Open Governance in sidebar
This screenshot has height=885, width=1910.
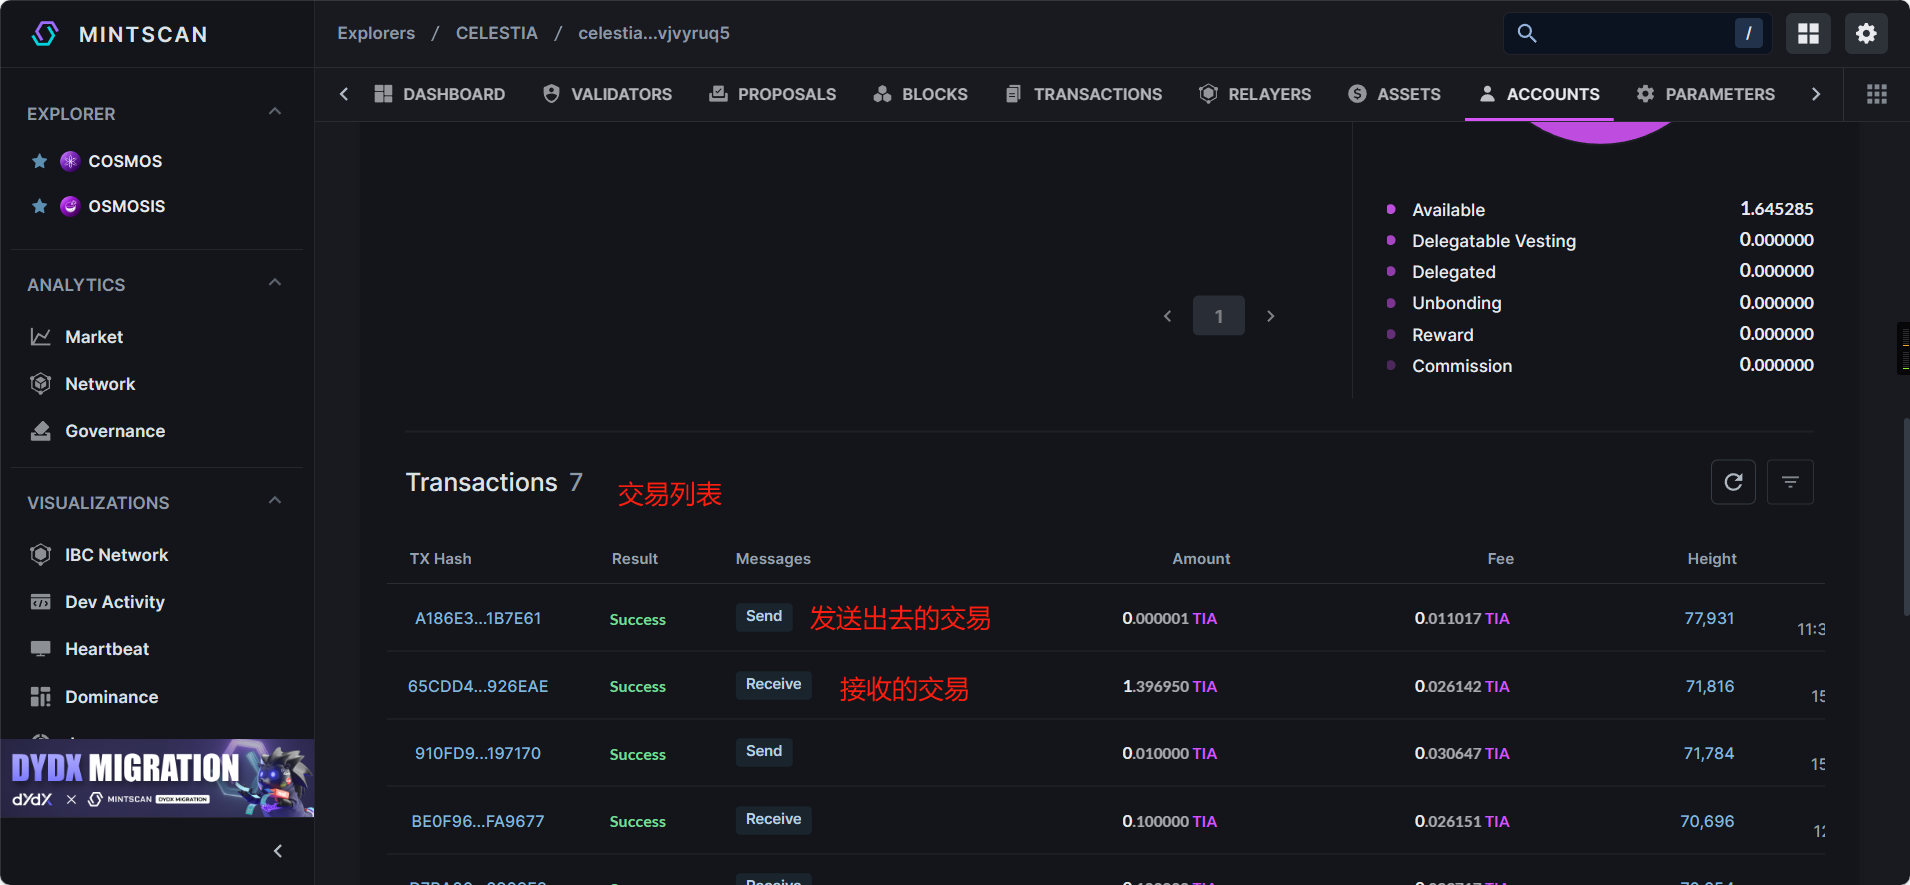coord(115,431)
